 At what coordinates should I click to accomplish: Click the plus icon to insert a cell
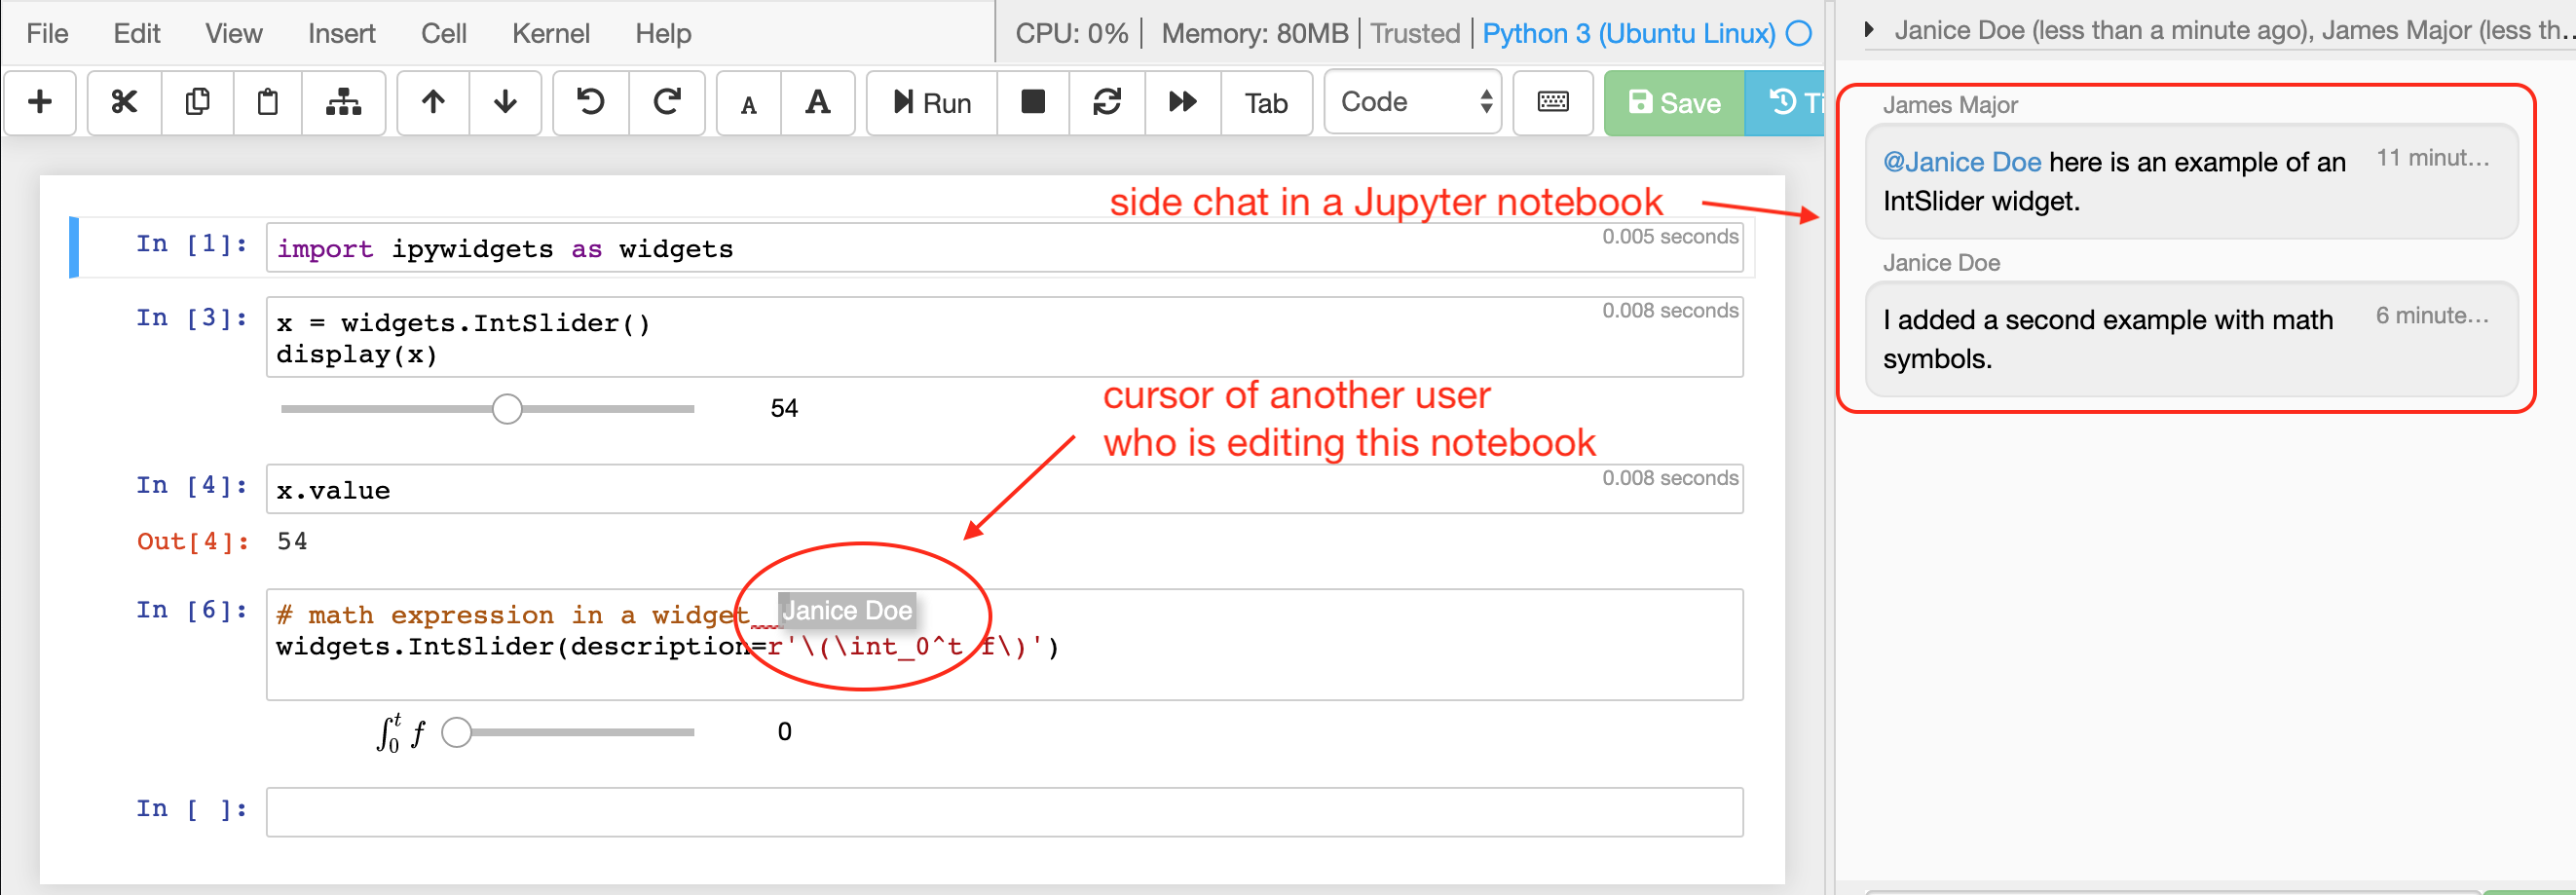point(40,102)
